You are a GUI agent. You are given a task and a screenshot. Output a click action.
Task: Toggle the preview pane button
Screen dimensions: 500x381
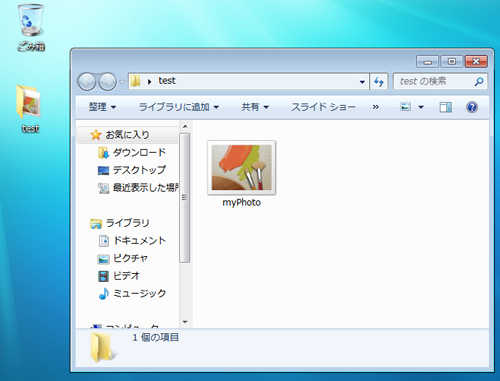[446, 107]
